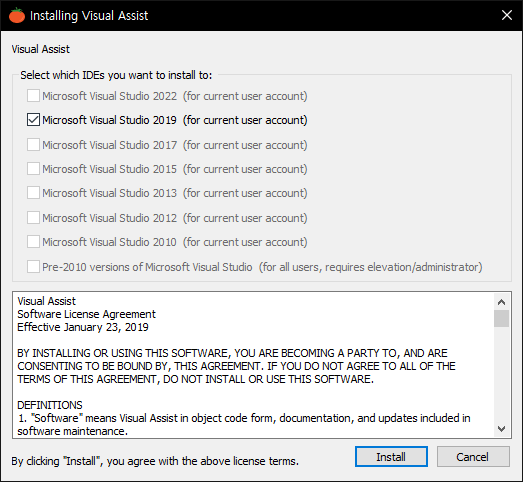Click the Cancel button

click(473, 457)
